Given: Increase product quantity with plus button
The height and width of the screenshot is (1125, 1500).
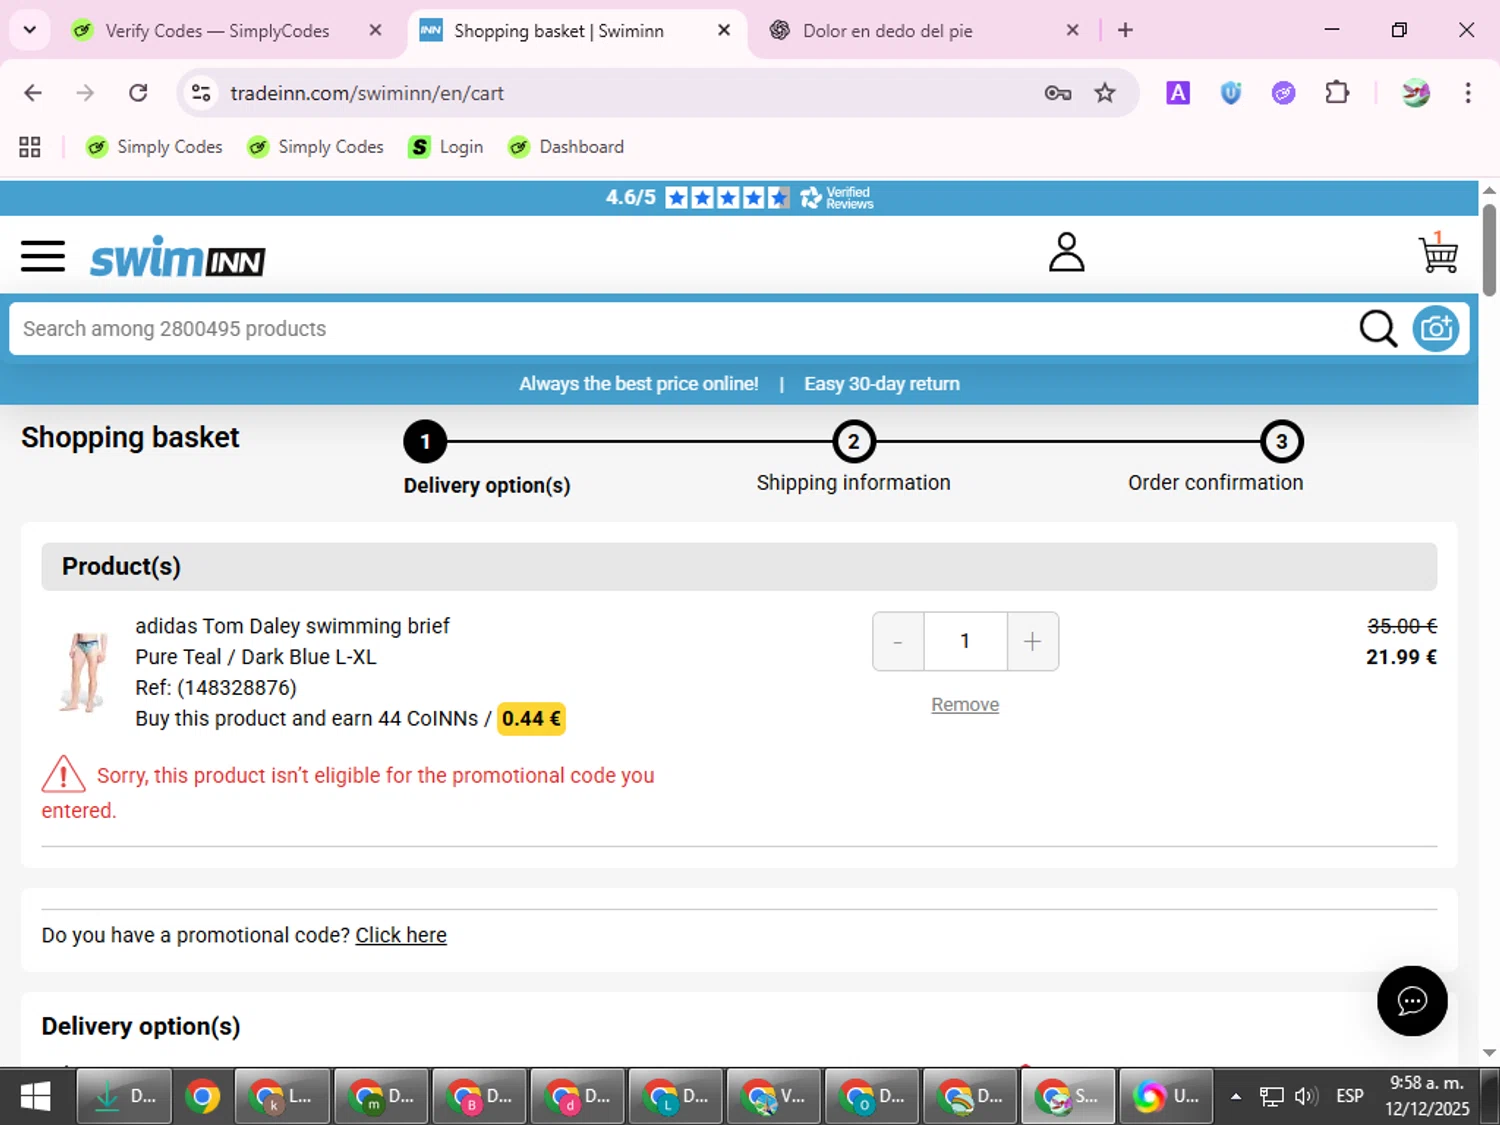Looking at the screenshot, I should click(x=1032, y=641).
